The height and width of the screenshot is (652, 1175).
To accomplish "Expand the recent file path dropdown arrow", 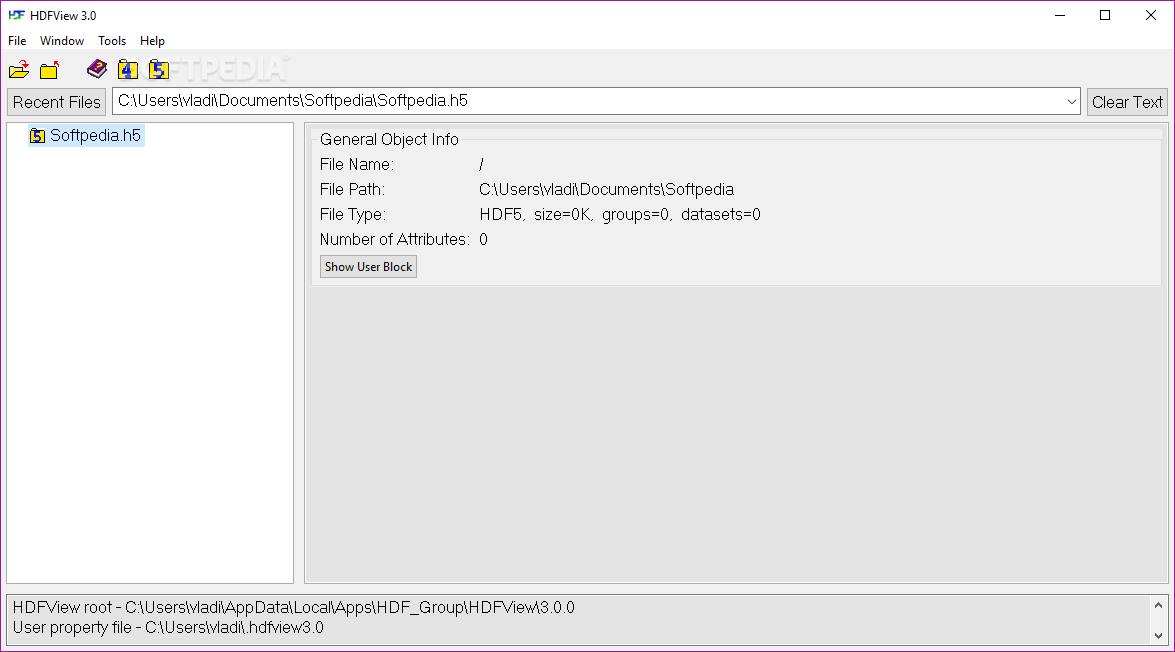I will (x=1071, y=102).
